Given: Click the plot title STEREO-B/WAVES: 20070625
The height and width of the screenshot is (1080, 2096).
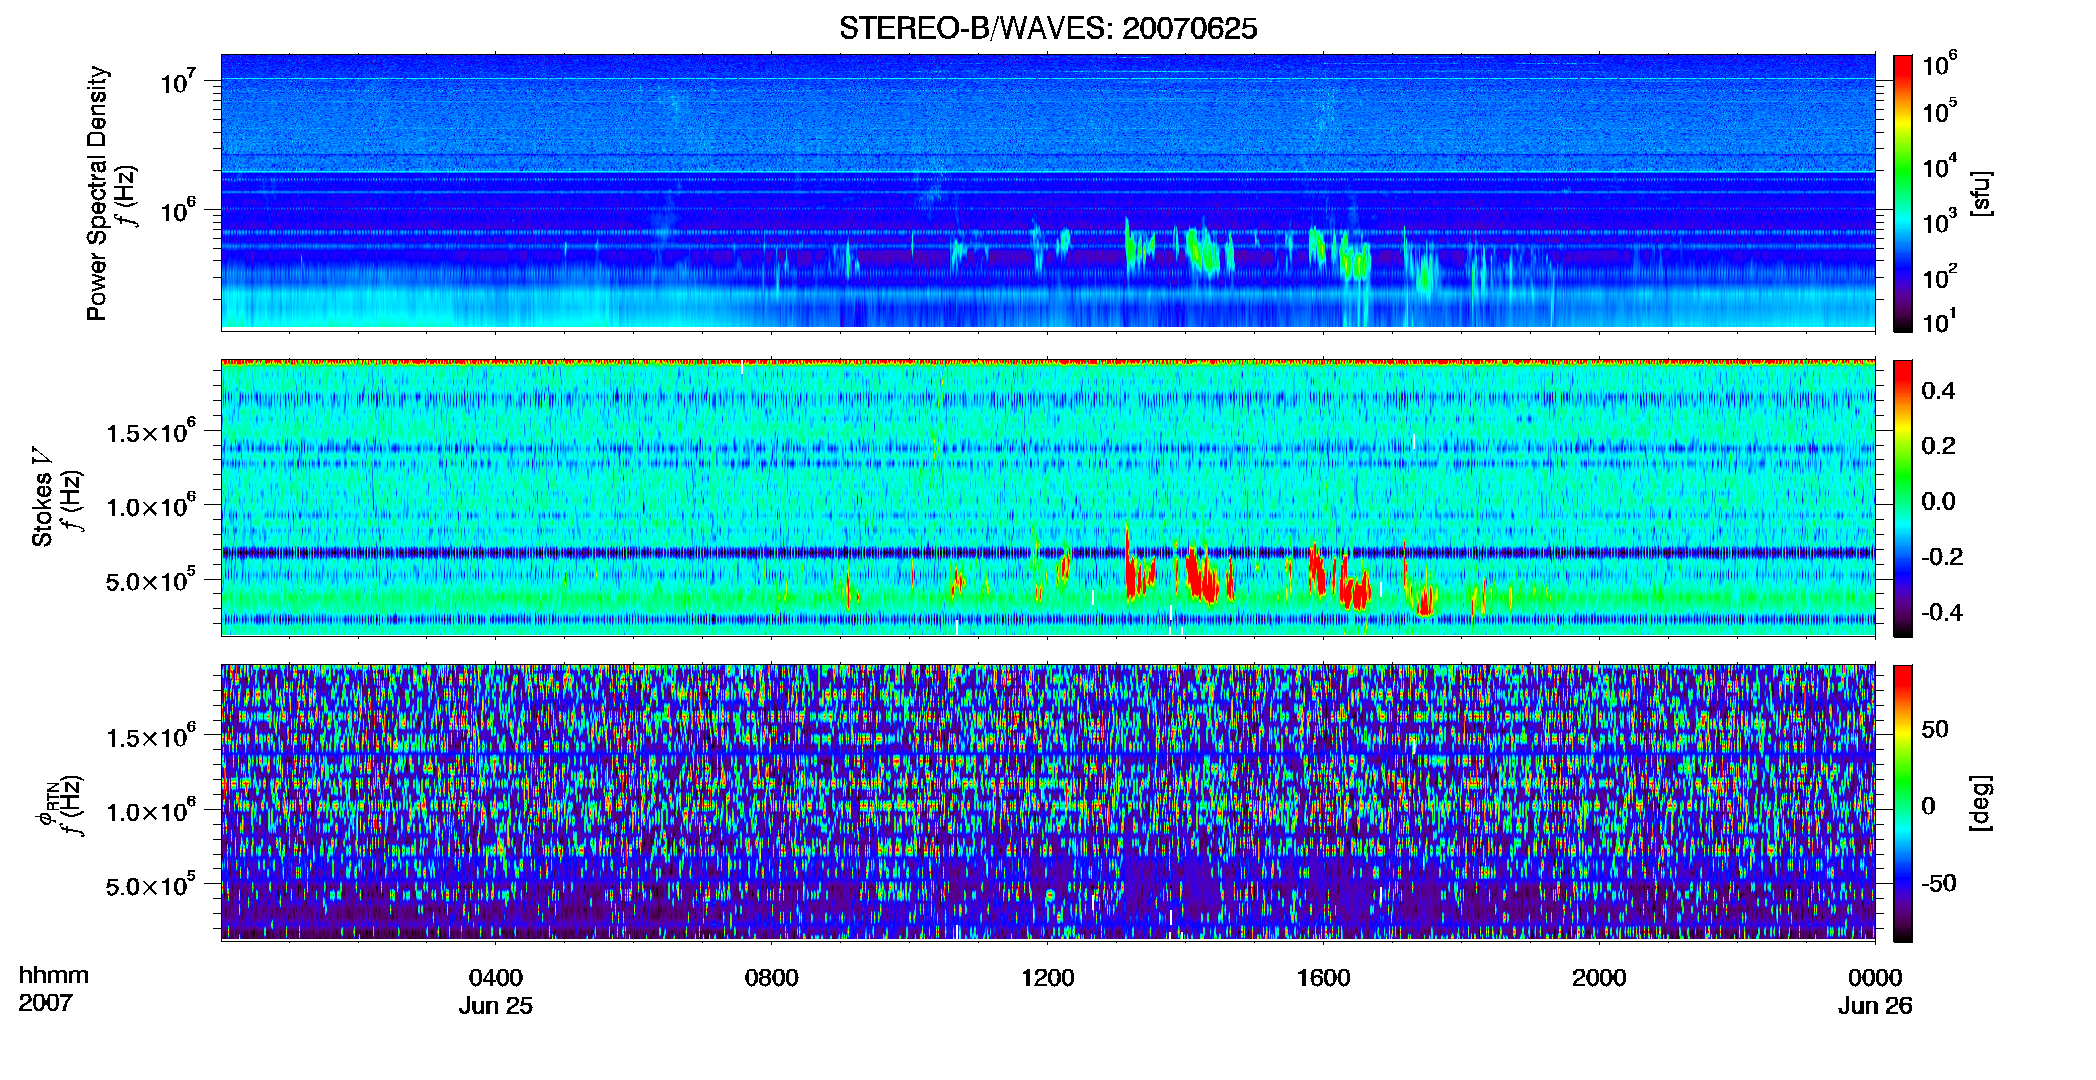Looking at the screenshot, I should pos(1048,28).
